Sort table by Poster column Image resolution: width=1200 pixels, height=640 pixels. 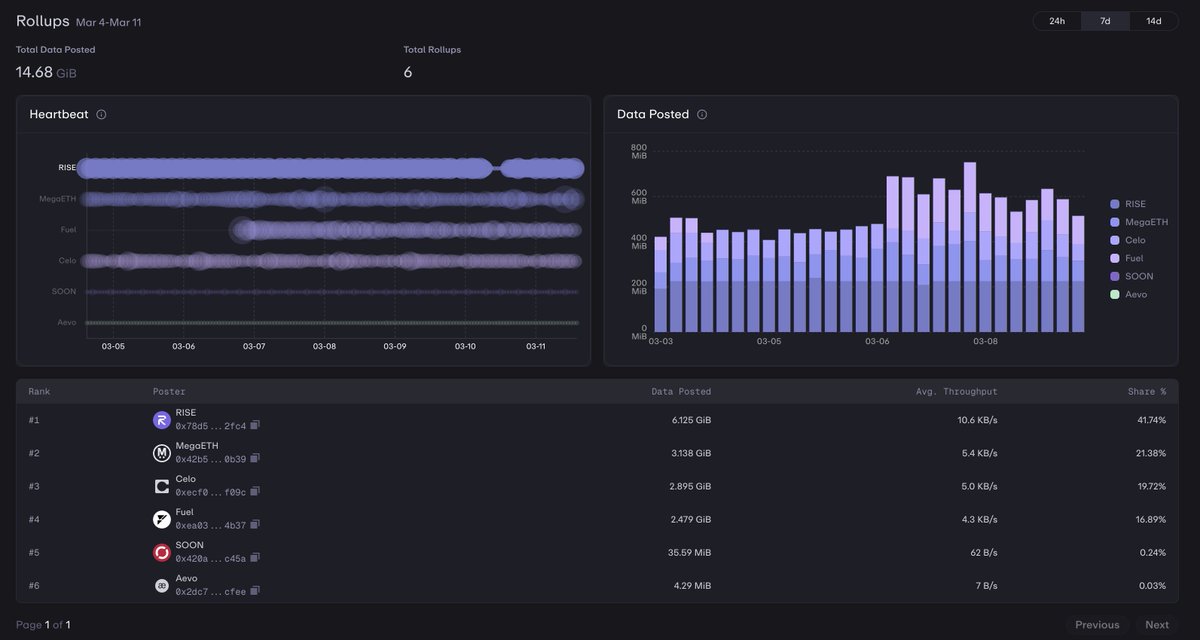point(169,391)
